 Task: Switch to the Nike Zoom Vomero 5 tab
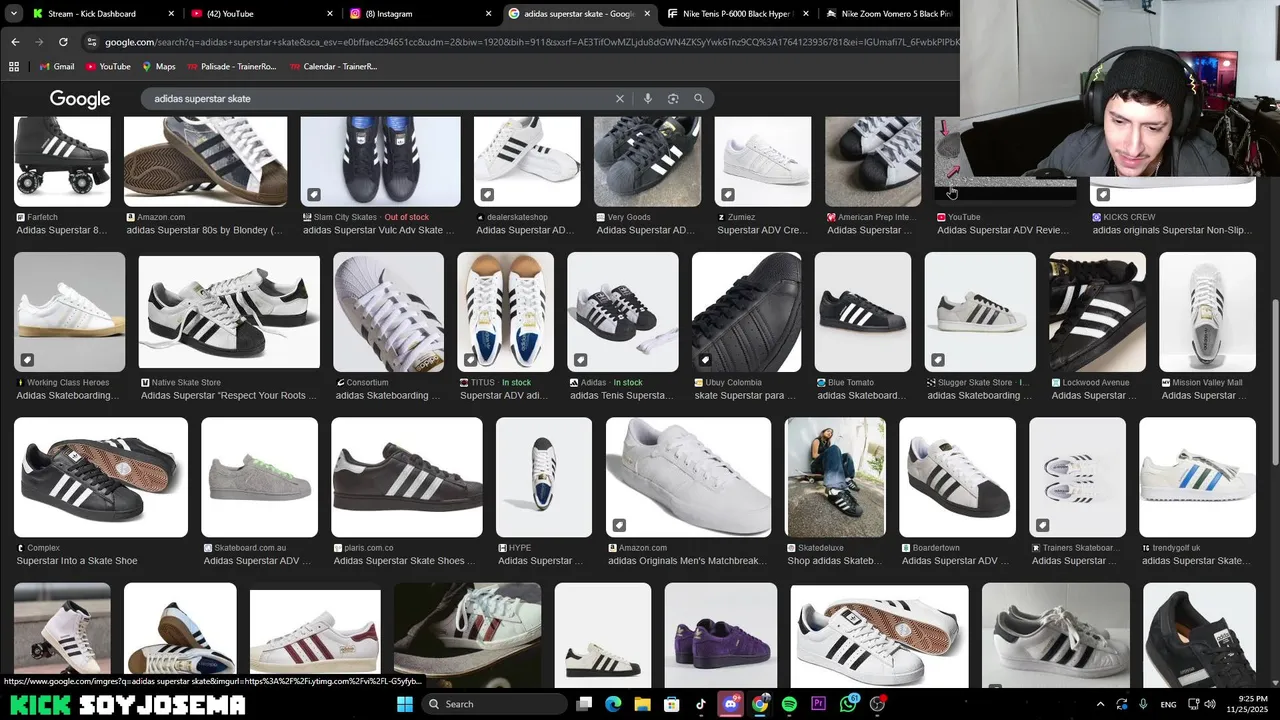[890, 14]
